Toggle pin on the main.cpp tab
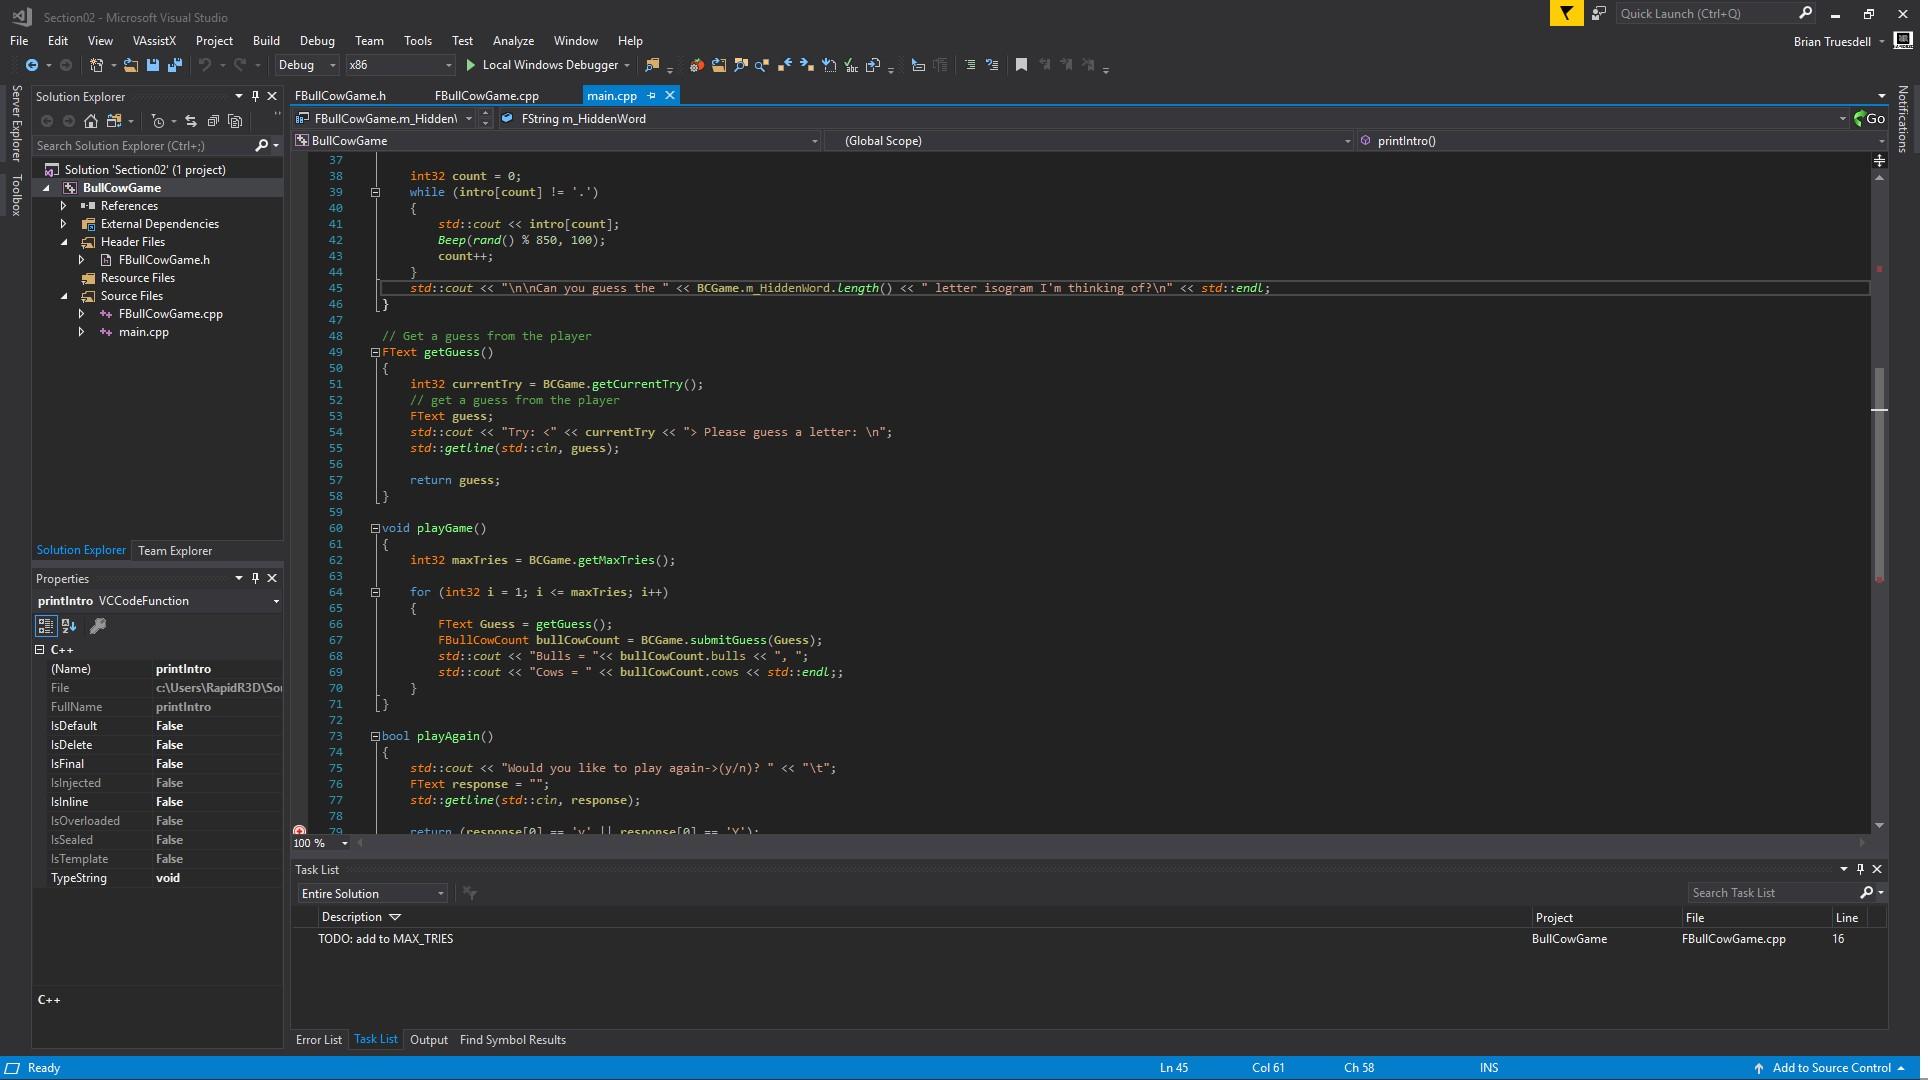Image resolution: width=1928 pixels, height=1080 pixels. pyautogui.click(x=651, y=96)
